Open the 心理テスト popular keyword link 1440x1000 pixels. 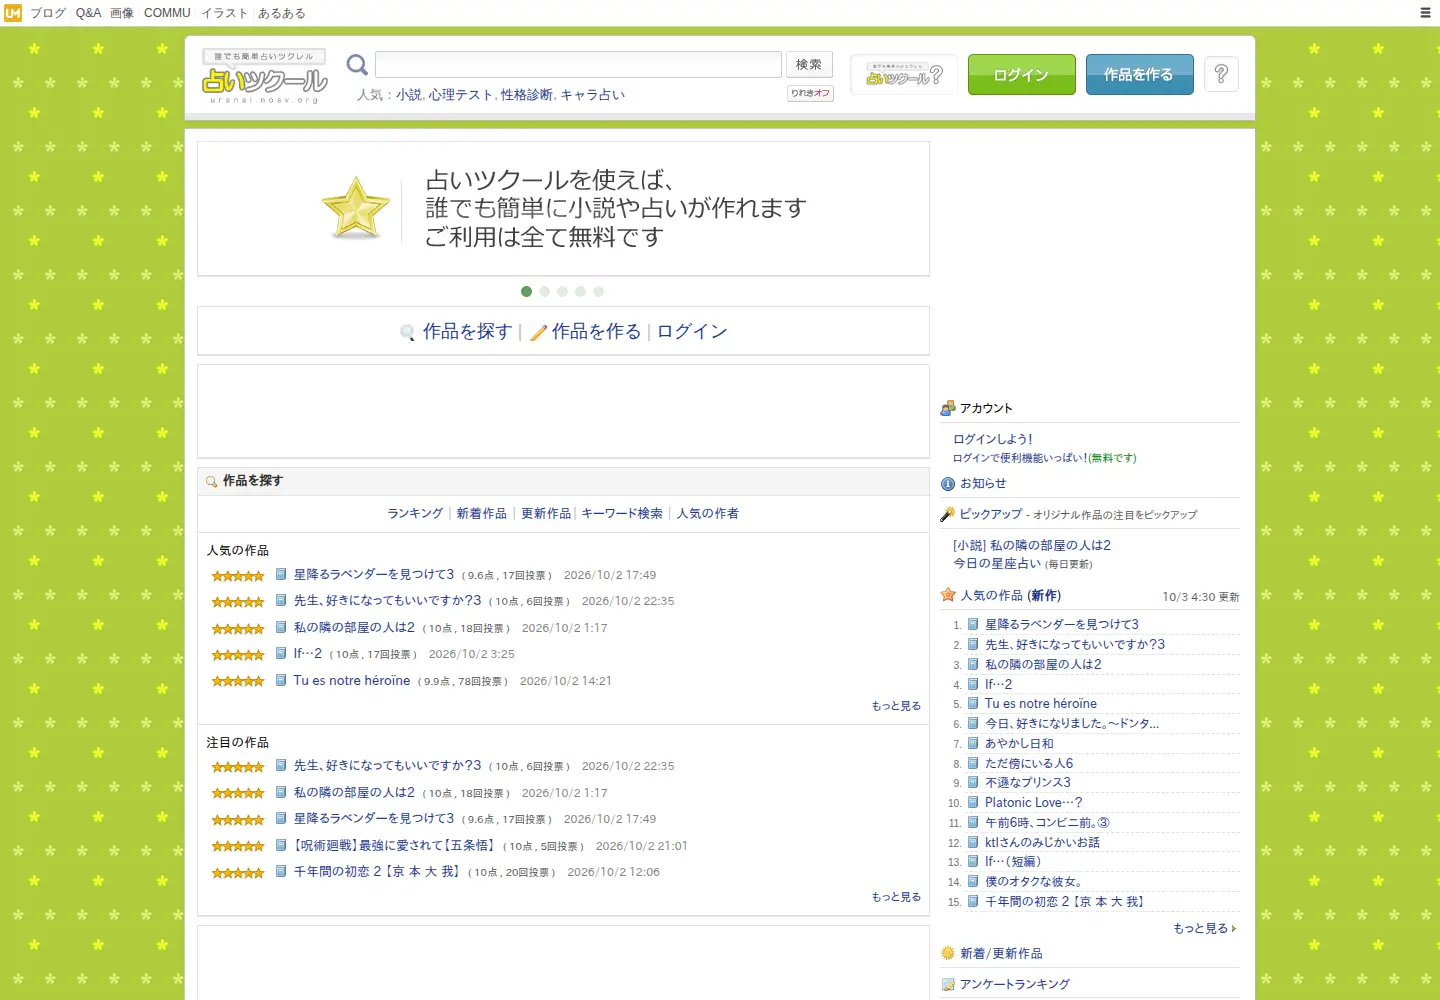click(x=461, y=95)
